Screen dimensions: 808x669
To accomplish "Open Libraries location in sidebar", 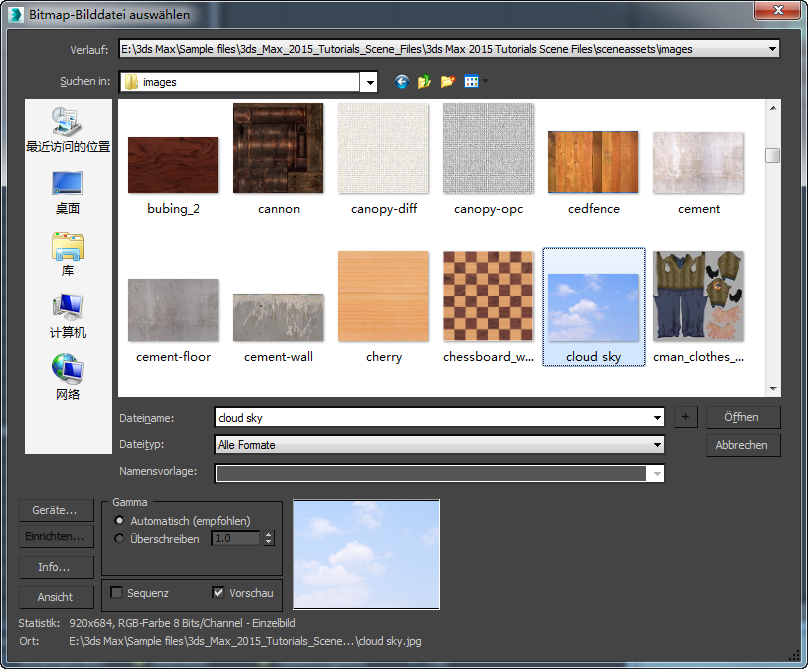I will click(x=68, y=254).
